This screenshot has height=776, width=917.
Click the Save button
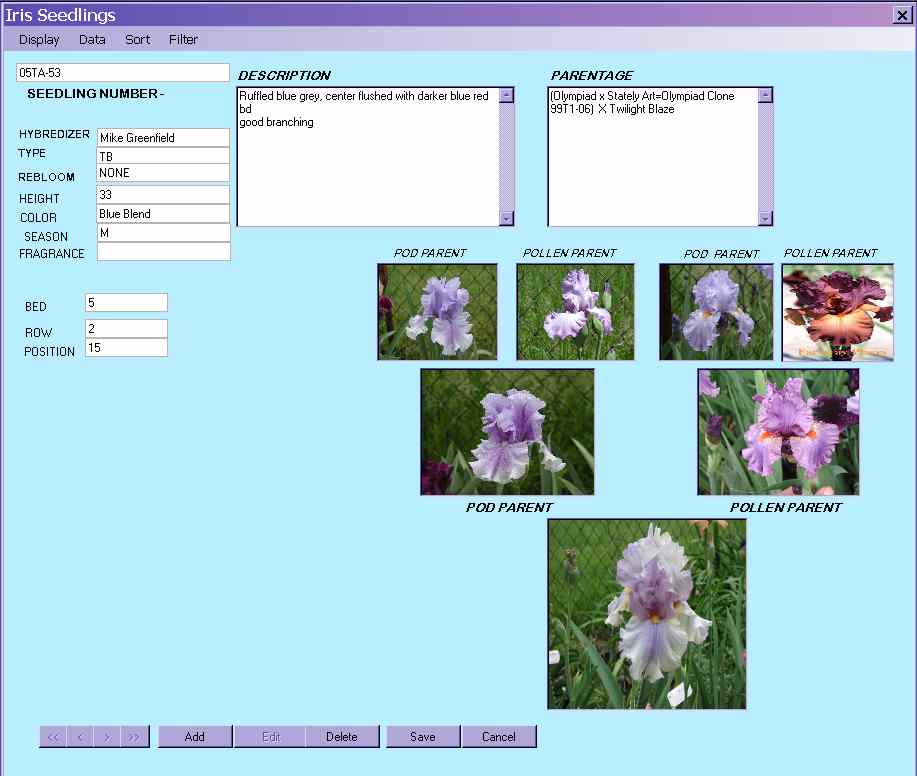(423, 737)
